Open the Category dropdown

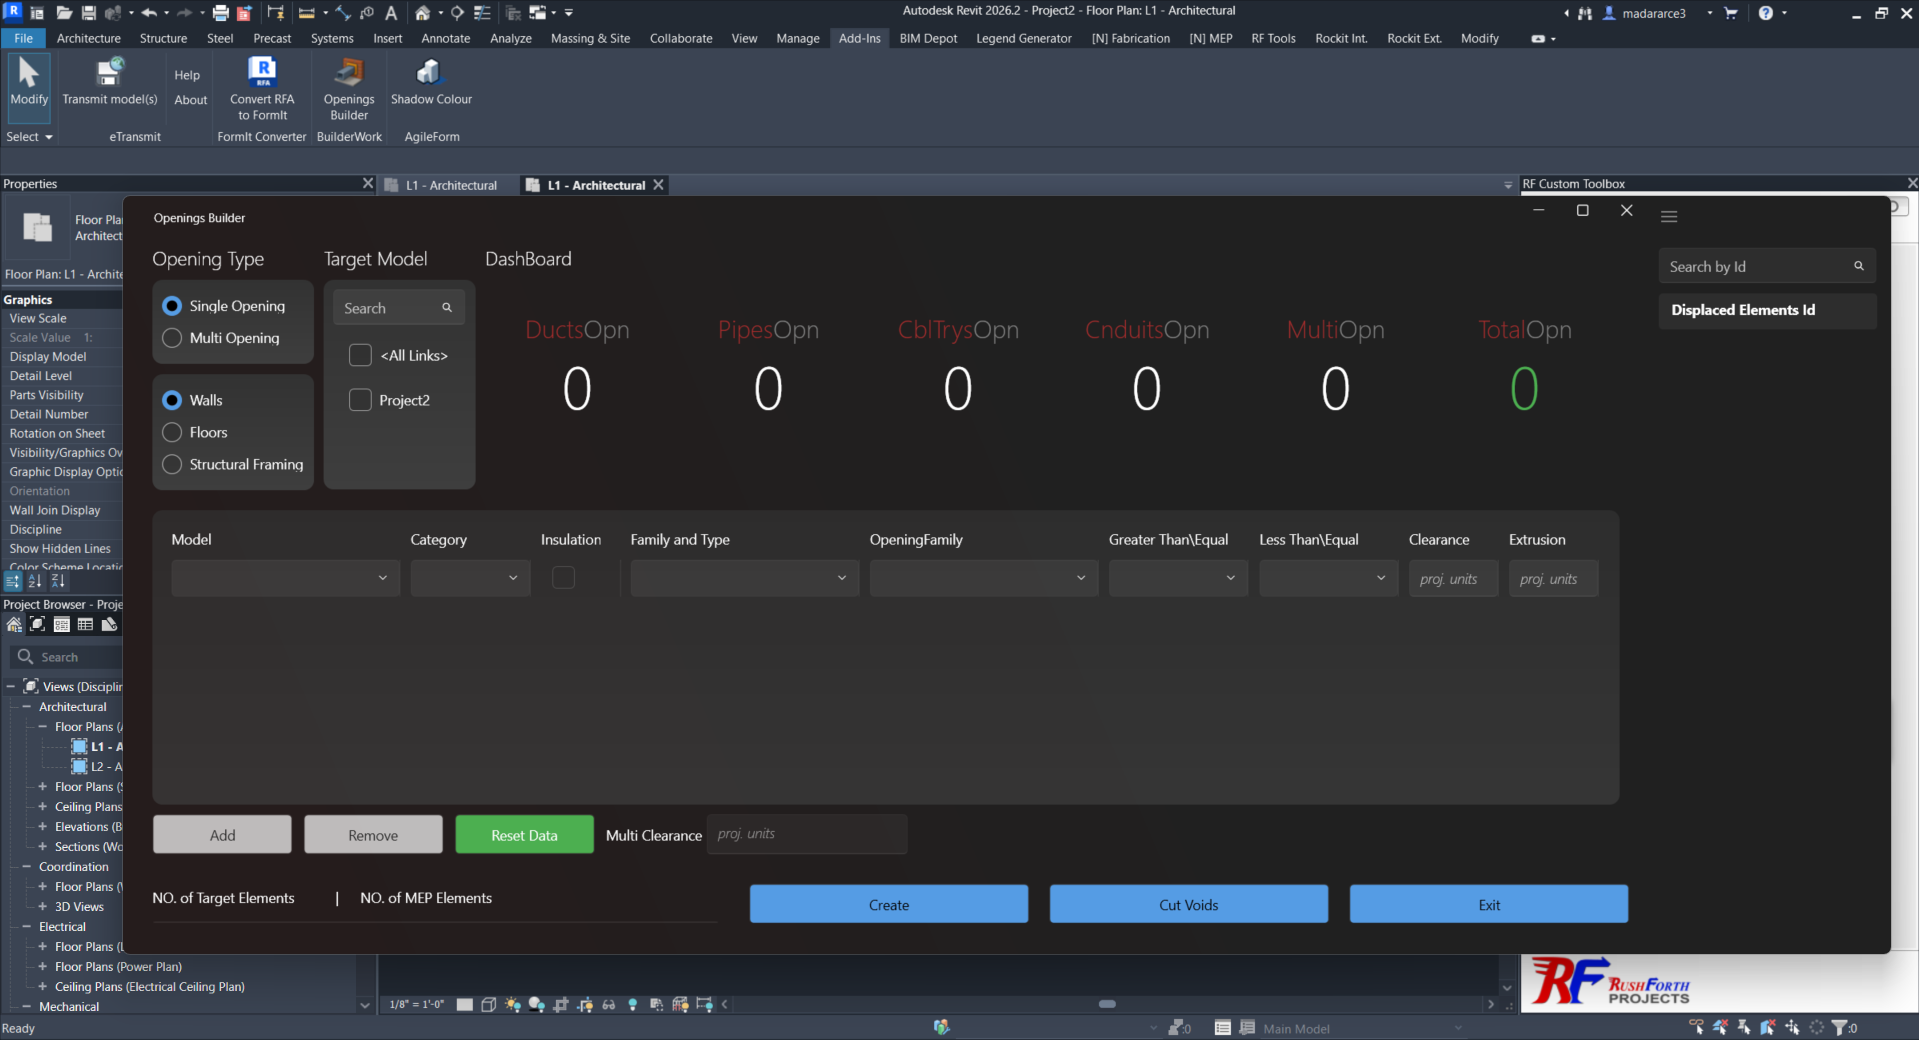[x=470, y=578]
